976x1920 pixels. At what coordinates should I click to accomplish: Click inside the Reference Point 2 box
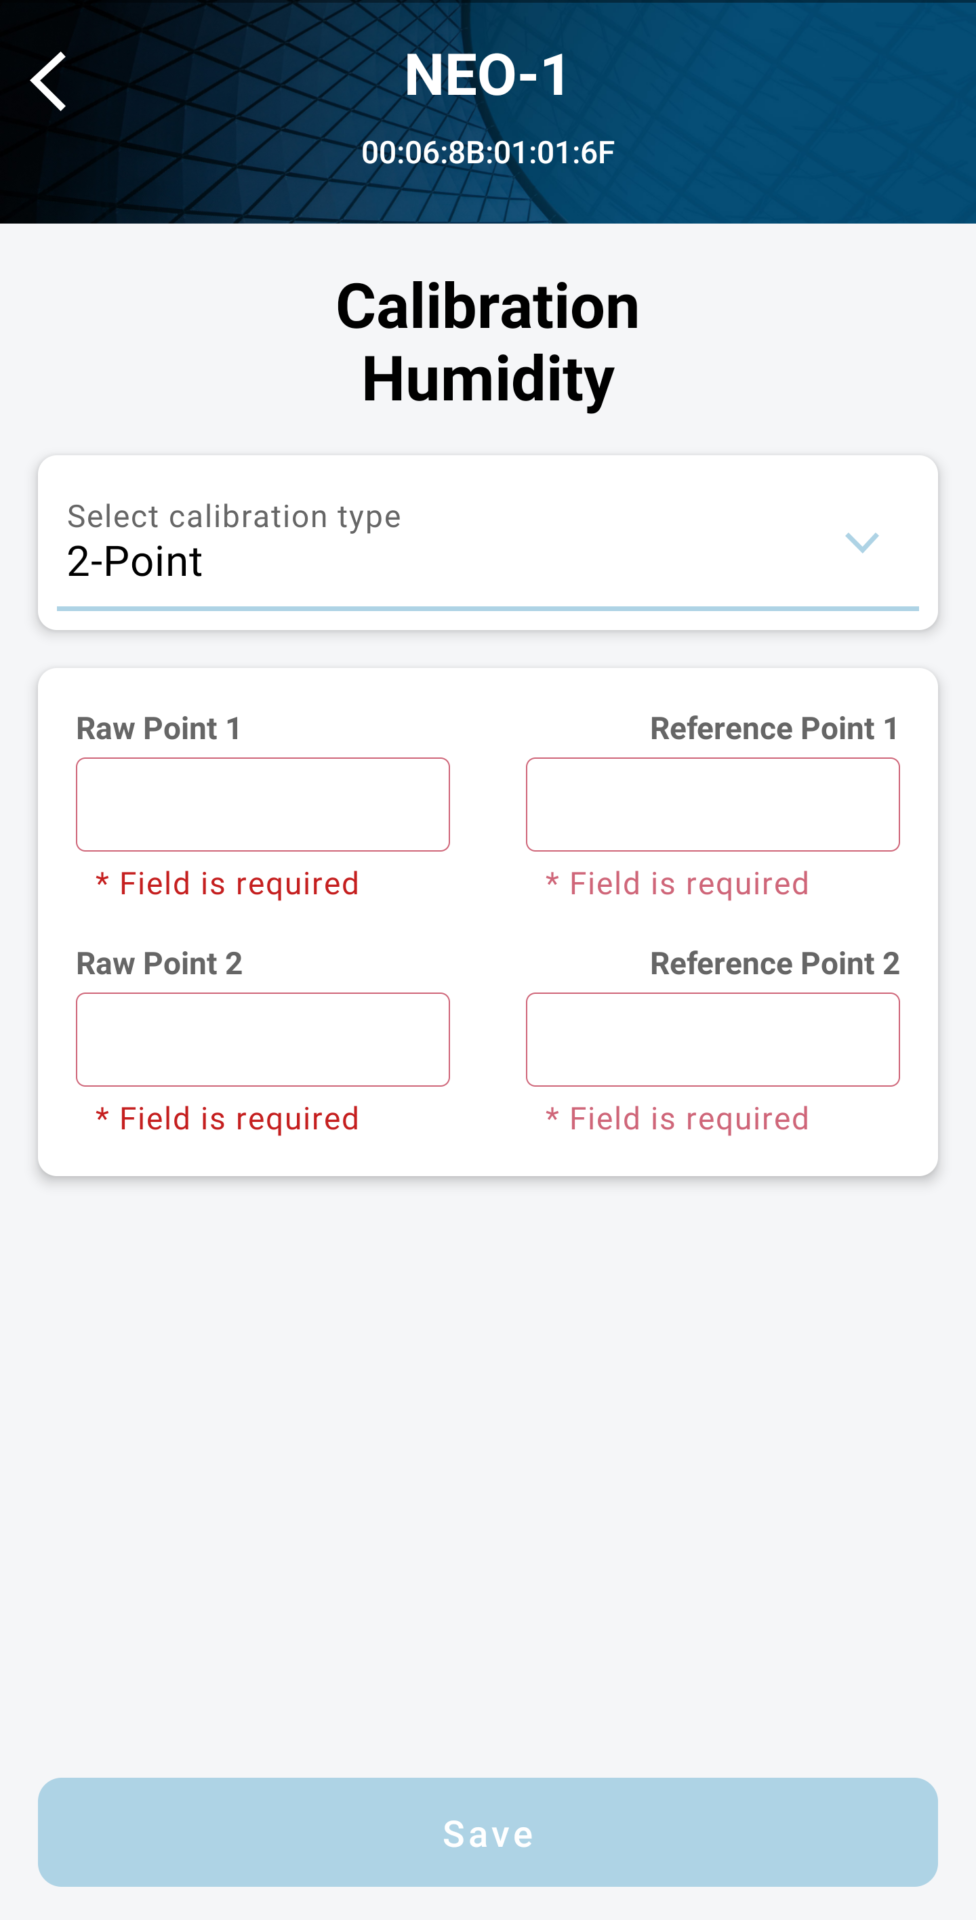pos(712,1039)
